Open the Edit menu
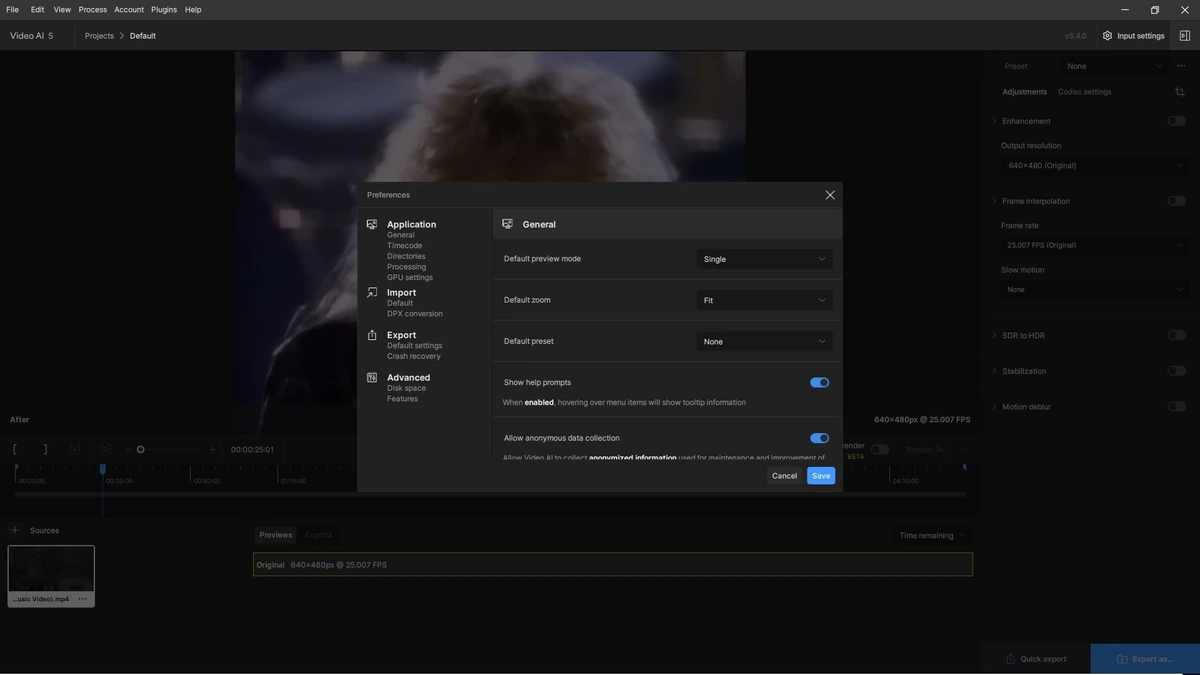Screen dimensions: 1200x675 [37, 10]
